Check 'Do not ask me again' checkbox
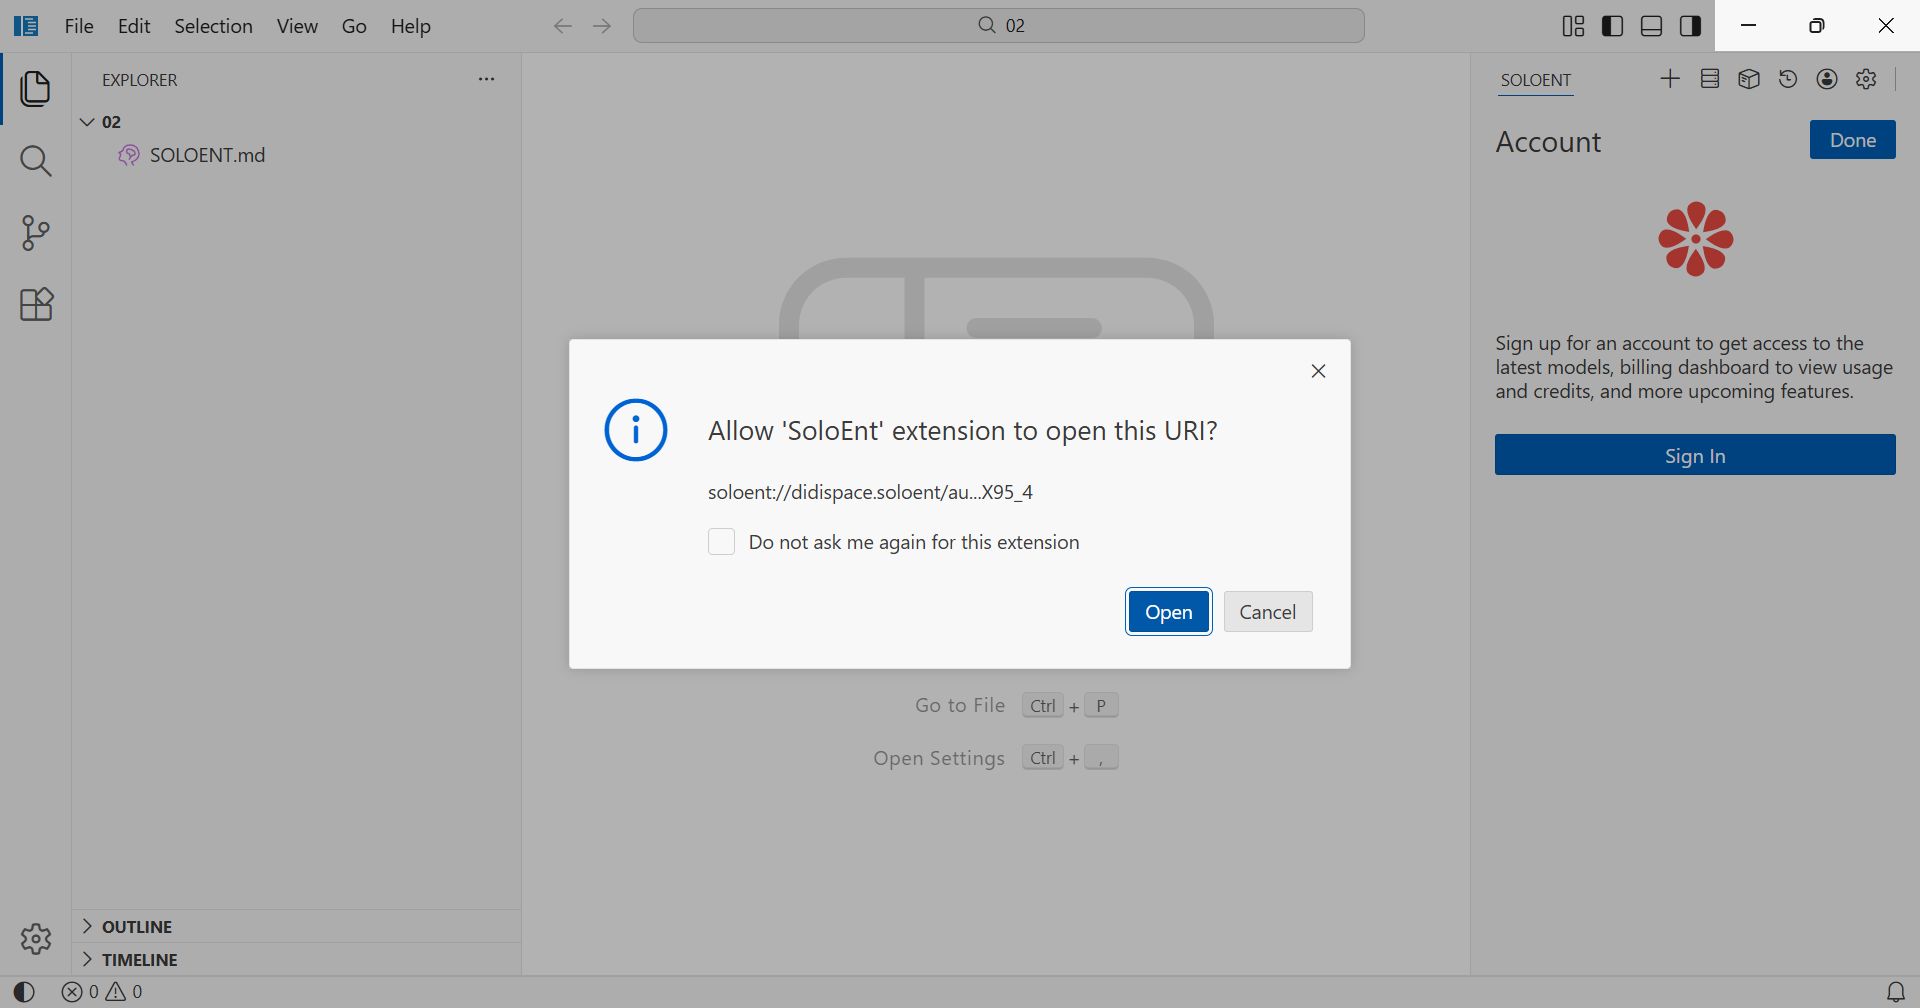Screen dimensions: 1920x1008 (x=722, y=542)
